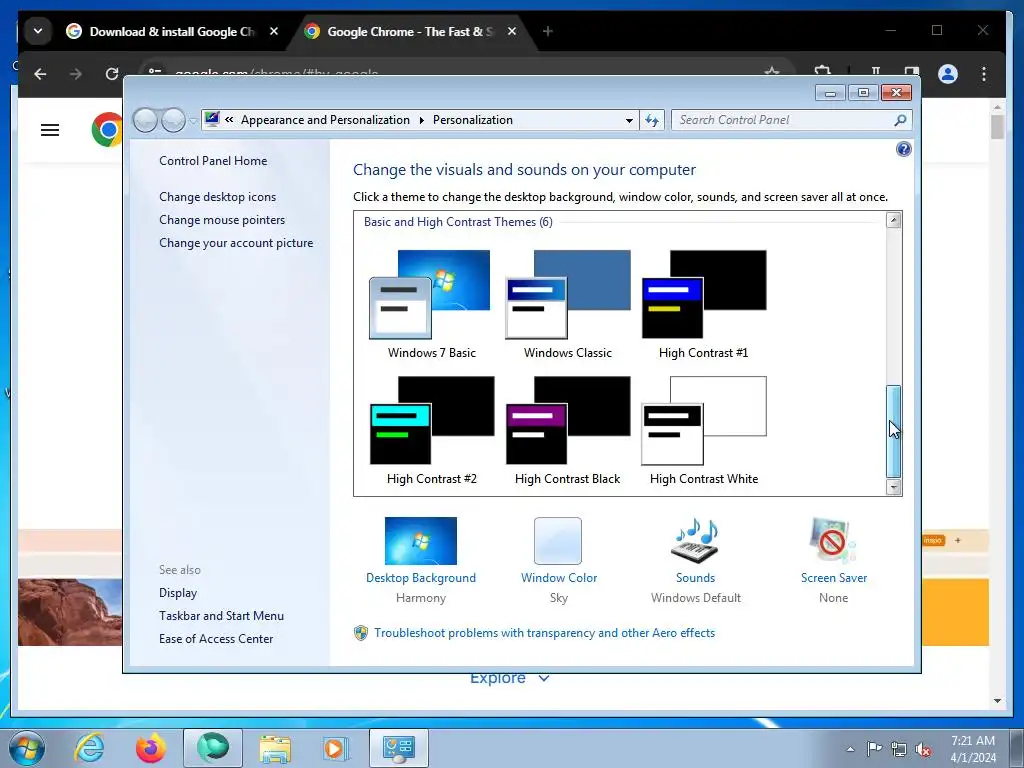Show hidden system tray icons
The image size is (1024, 768).
coord(850,749)
